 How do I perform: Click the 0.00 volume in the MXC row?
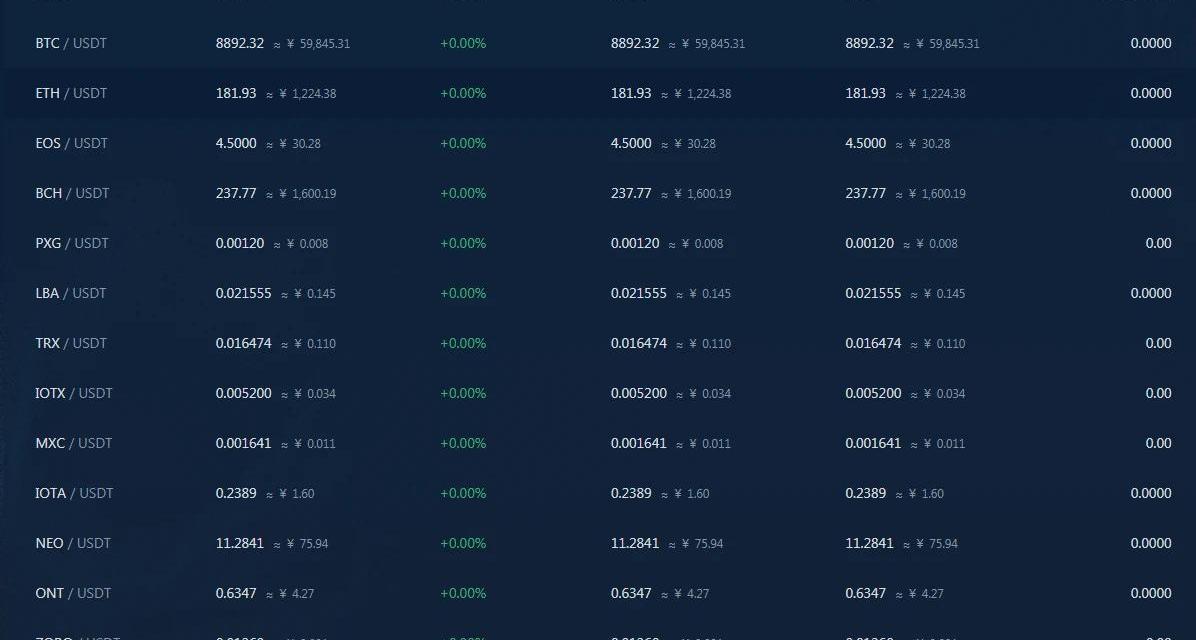1159,443
